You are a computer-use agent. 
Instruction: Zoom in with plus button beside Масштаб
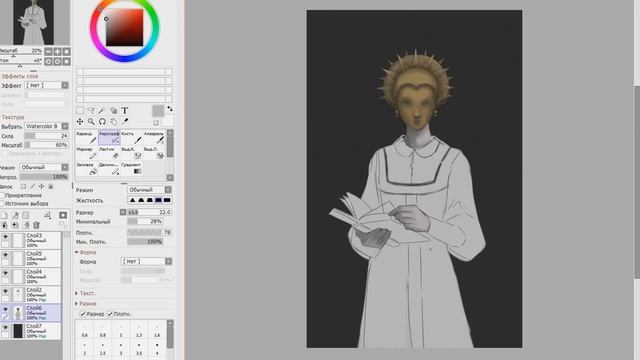click(x=57, y=51)
